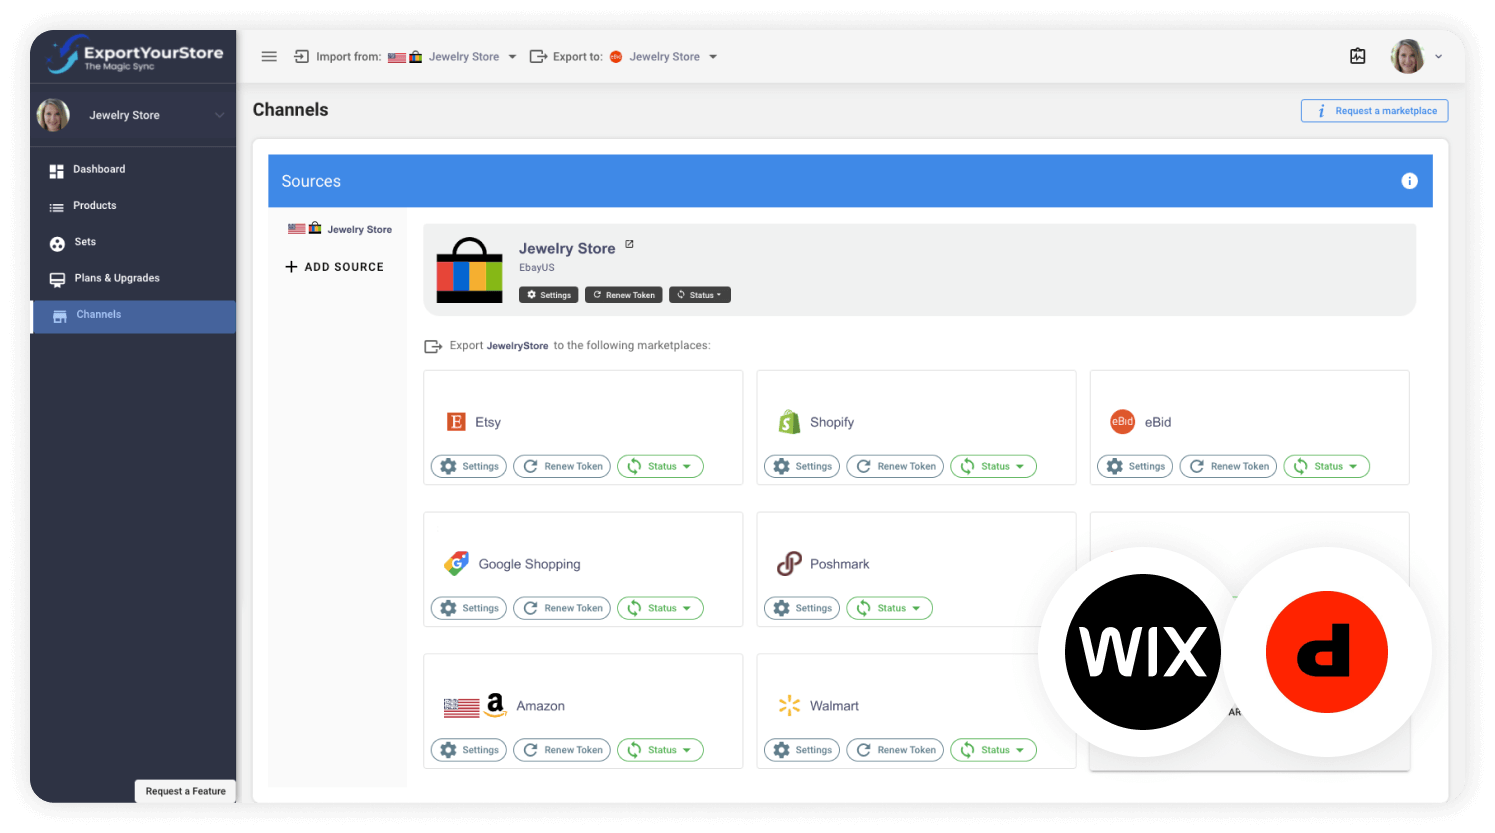Renew Token for eBid

click(x=1228, y=466)
